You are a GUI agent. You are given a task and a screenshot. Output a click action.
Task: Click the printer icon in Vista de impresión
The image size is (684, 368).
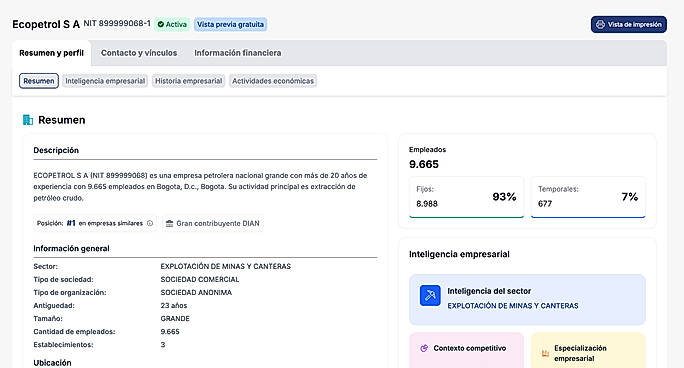click(x=600, y=24)
